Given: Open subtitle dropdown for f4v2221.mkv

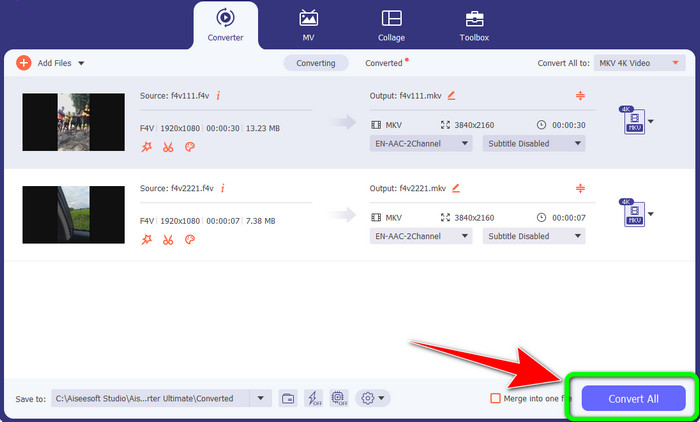Looking at the screenshot, I should 534,236.
